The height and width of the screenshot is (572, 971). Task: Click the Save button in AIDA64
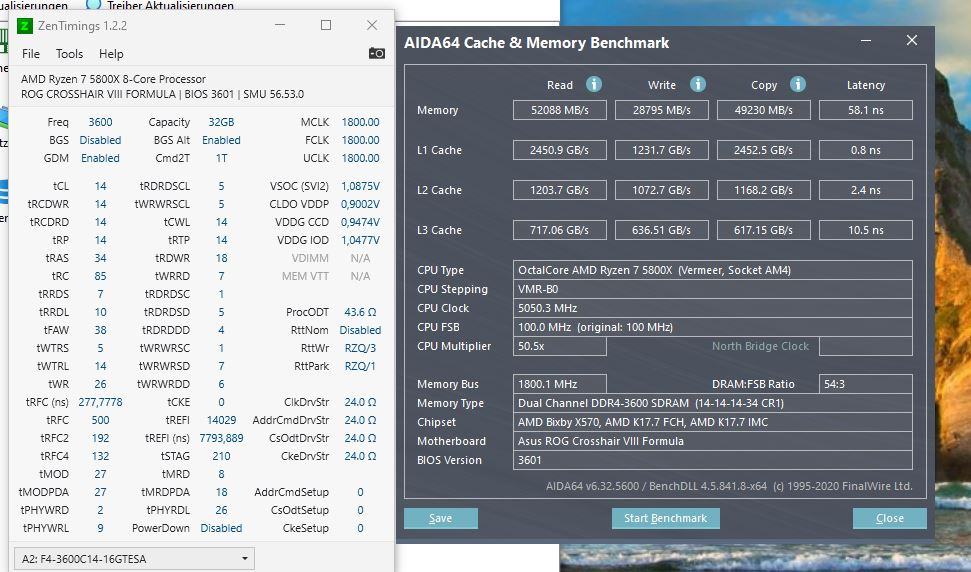tap(441, 518)
